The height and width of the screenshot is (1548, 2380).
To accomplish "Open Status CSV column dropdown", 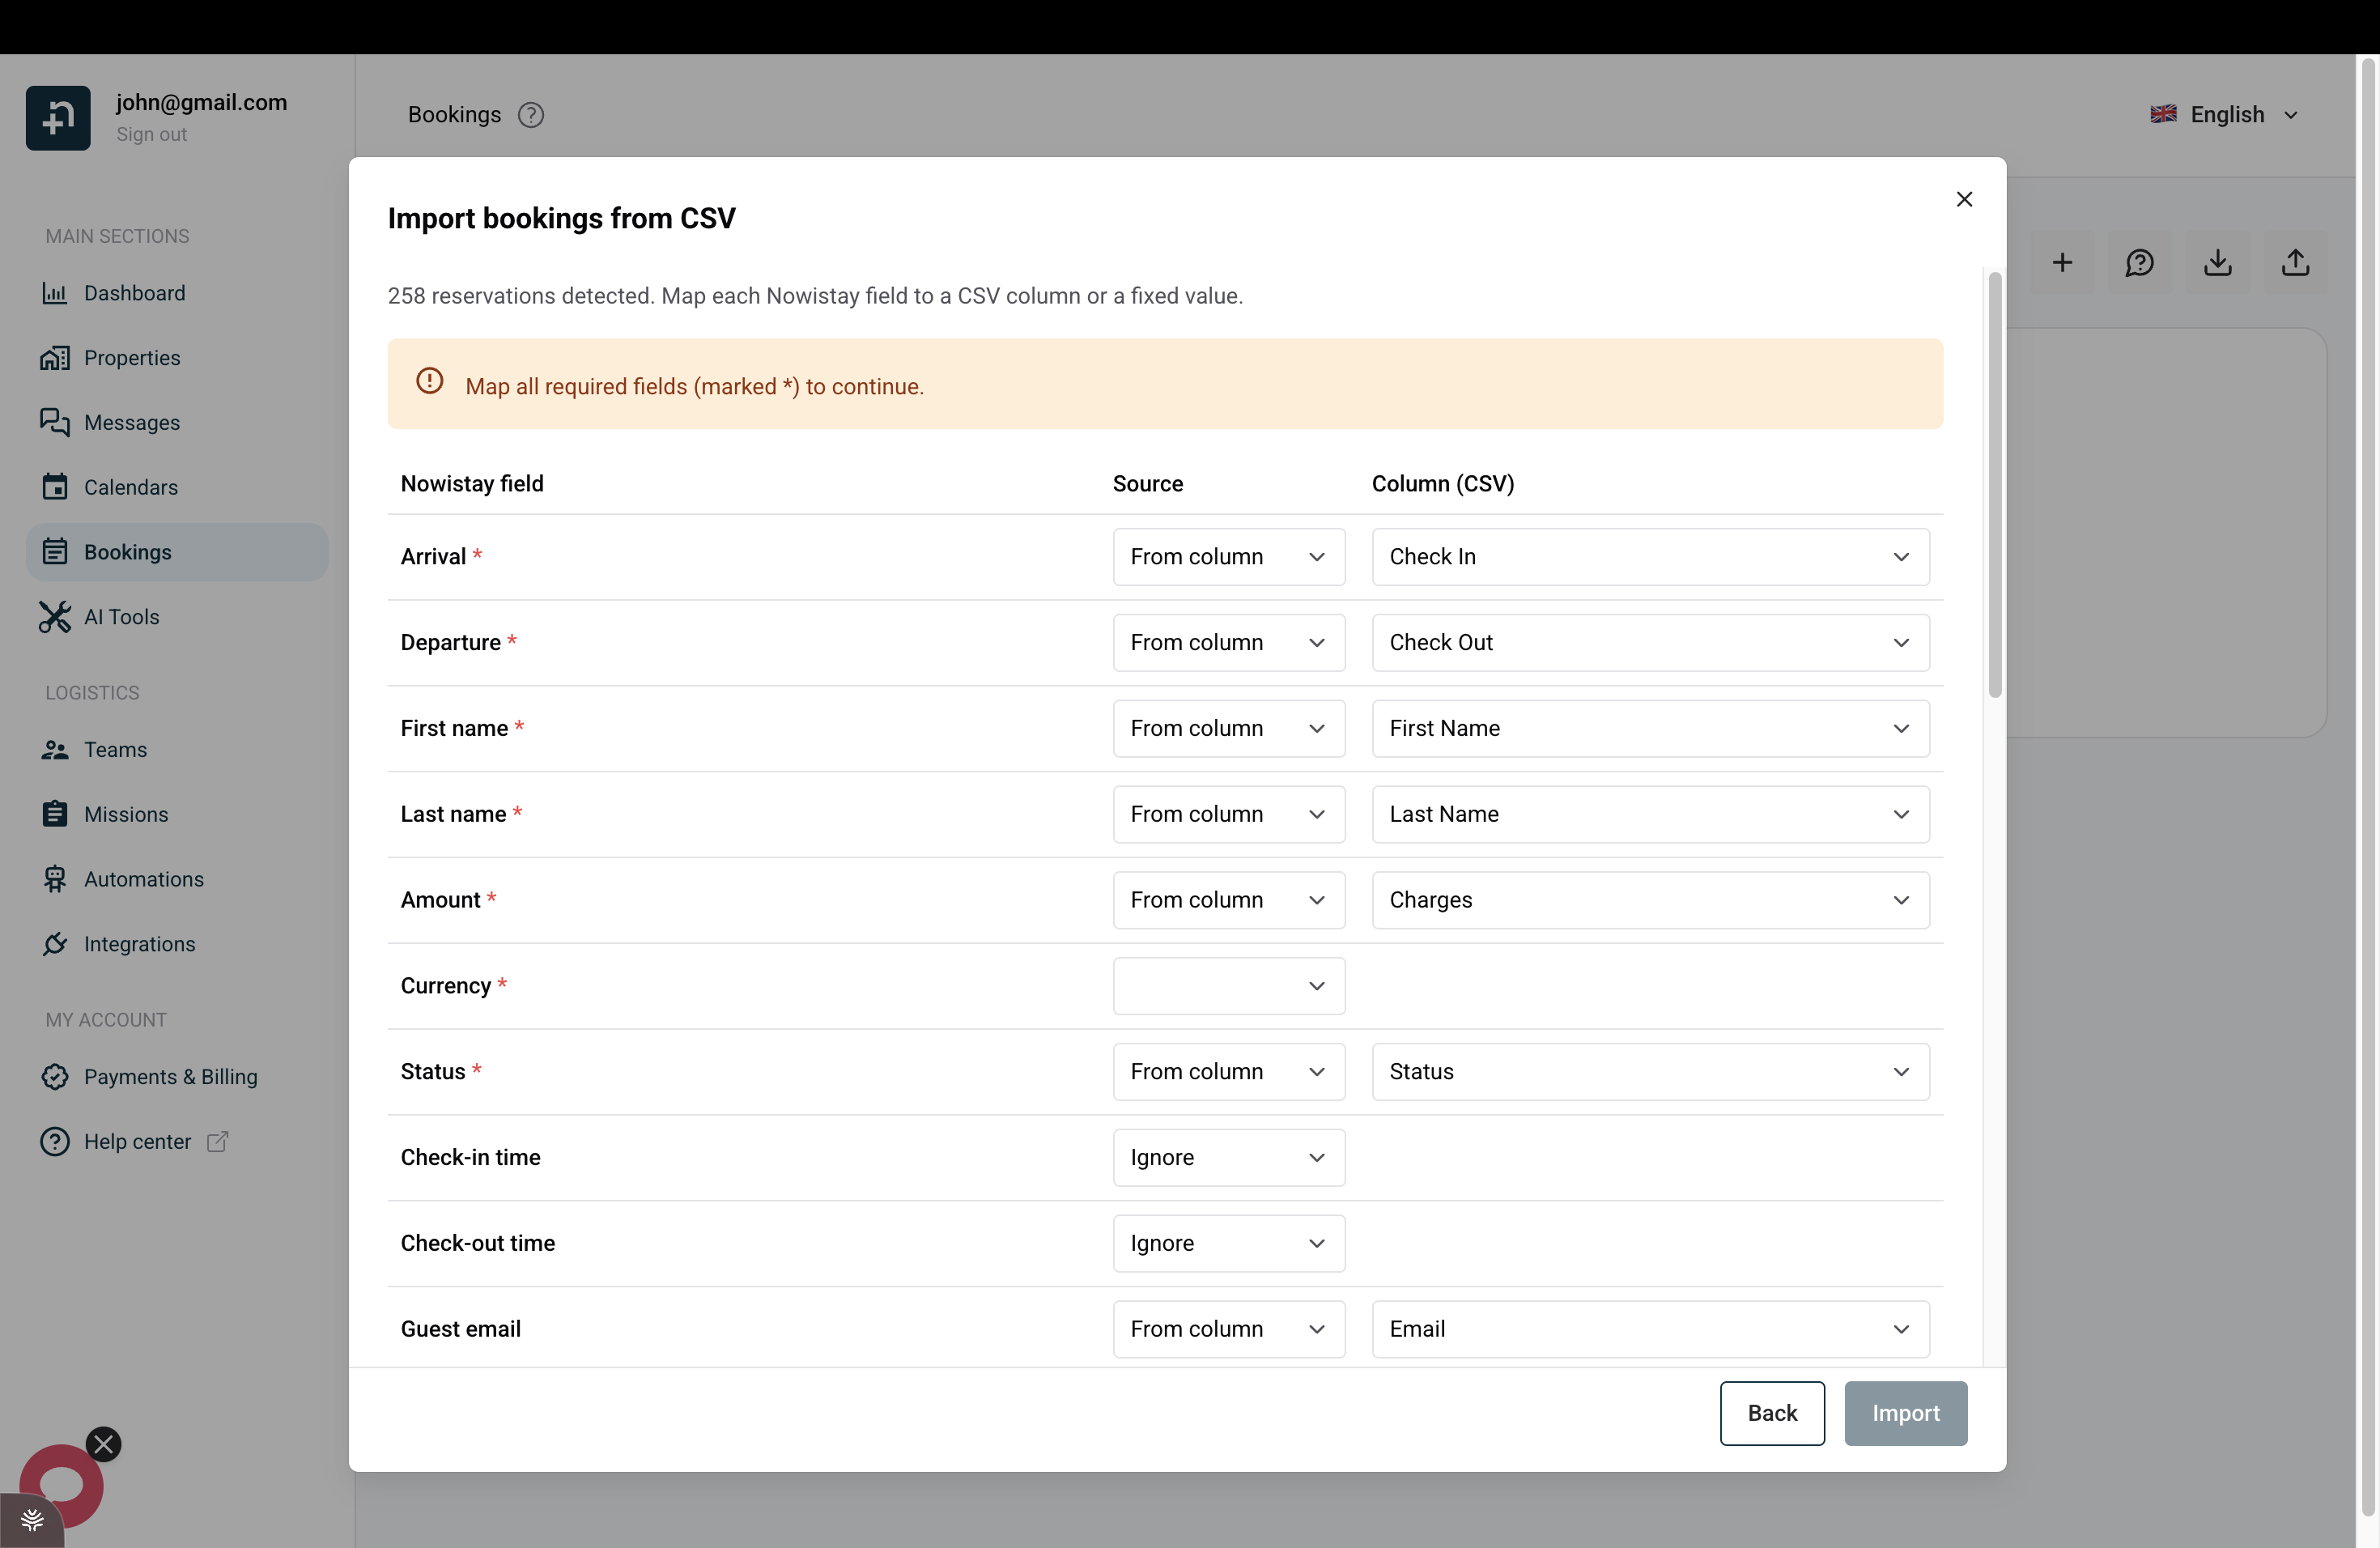I will click(x=1650, y=1072).
